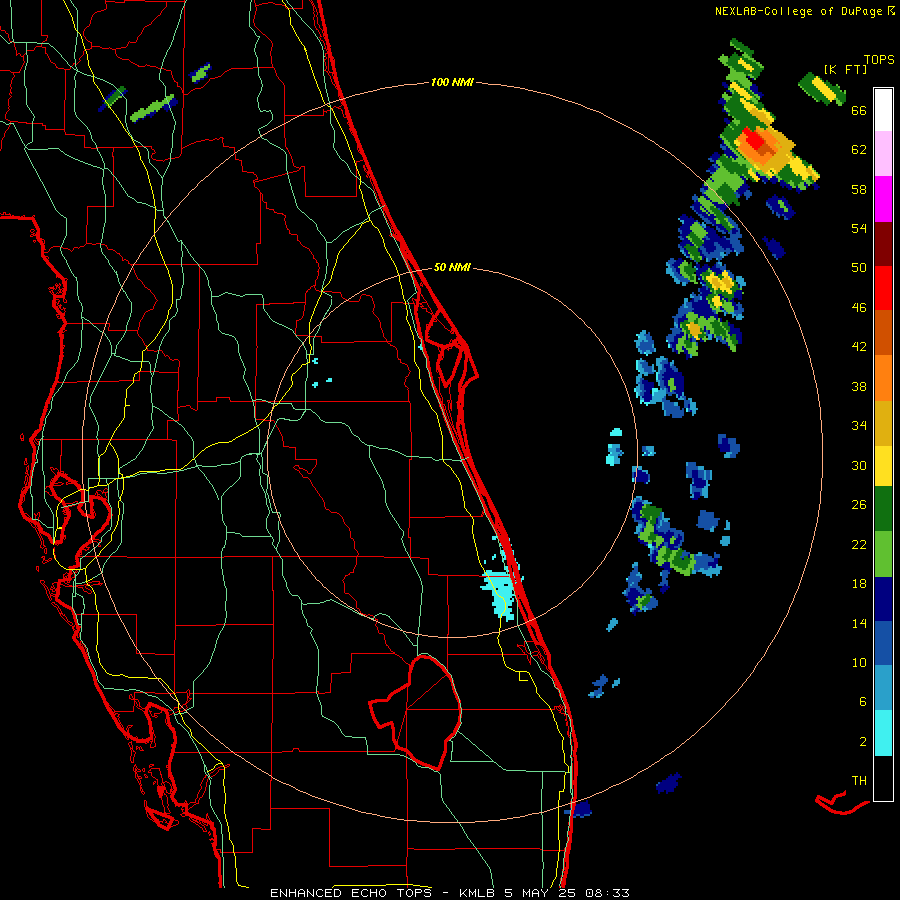Pick the bright yellow legend swatch

883,465
